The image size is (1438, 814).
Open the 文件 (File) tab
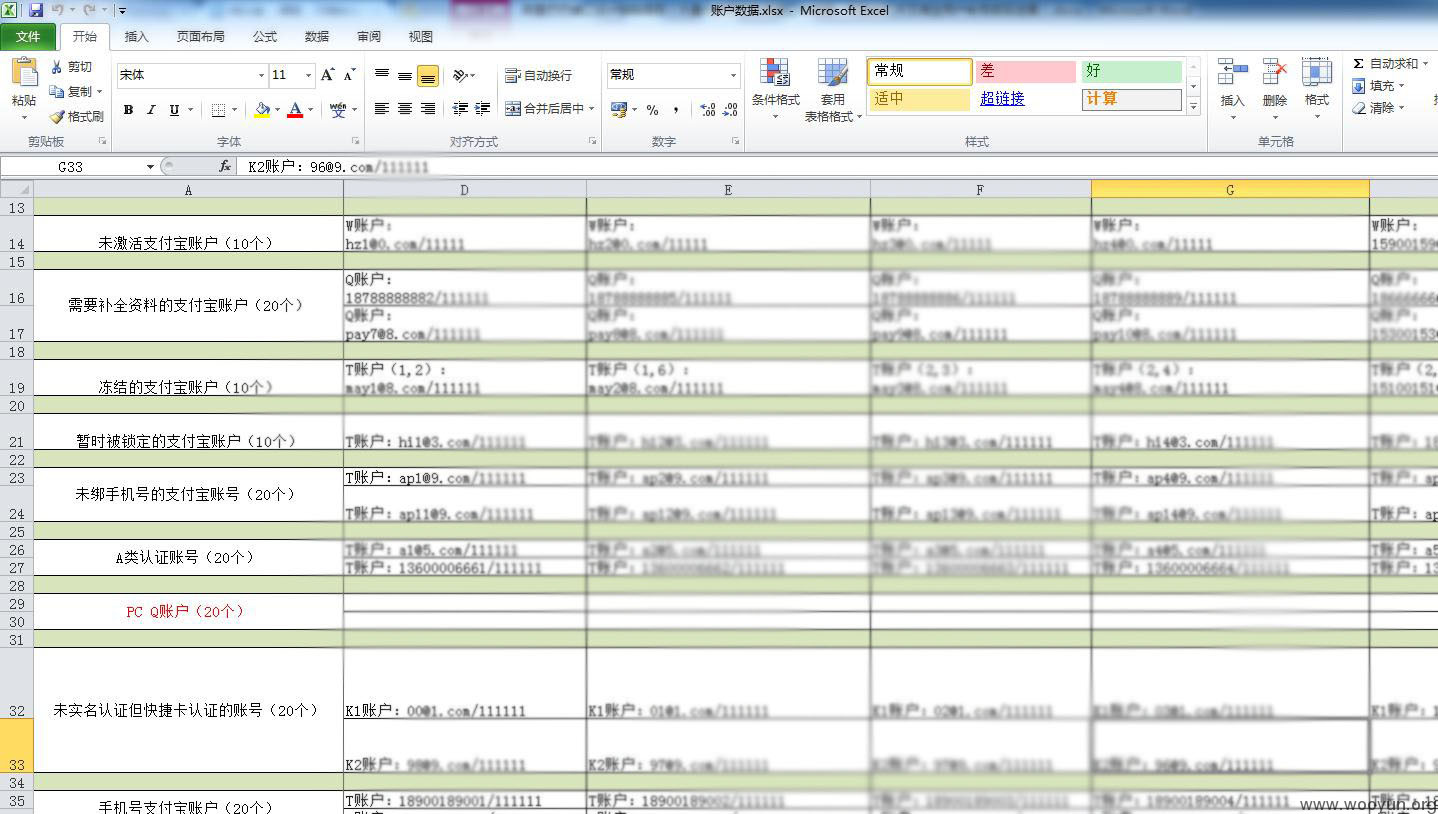pos(28,37)
